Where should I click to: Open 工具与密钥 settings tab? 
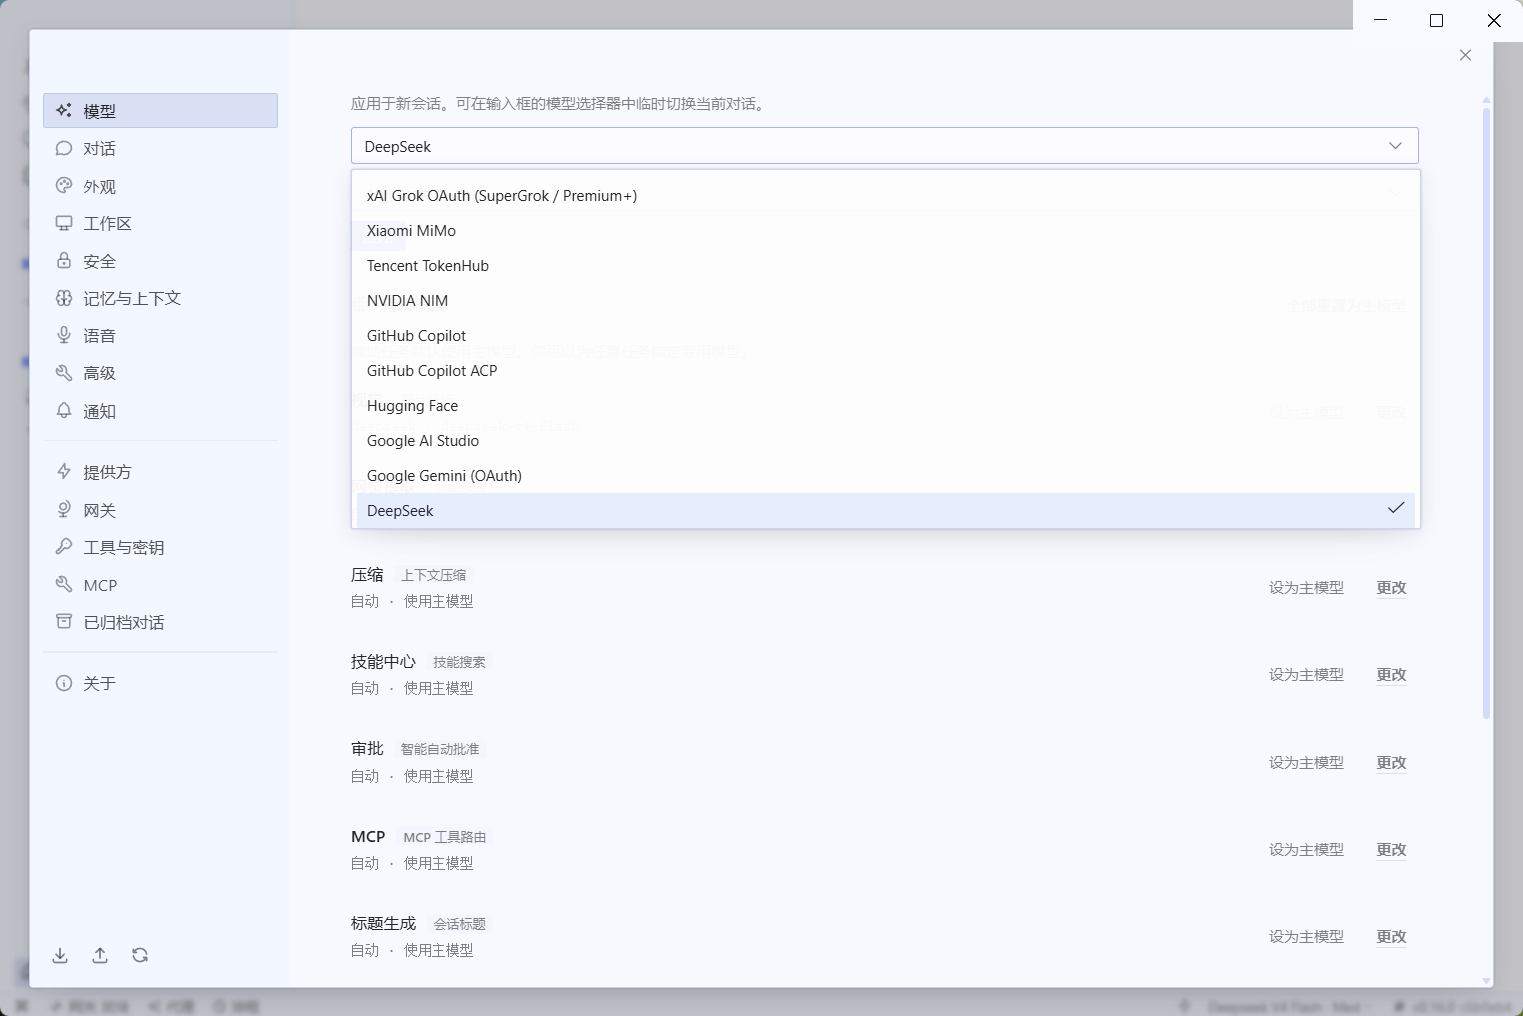[x=160, y=547]
